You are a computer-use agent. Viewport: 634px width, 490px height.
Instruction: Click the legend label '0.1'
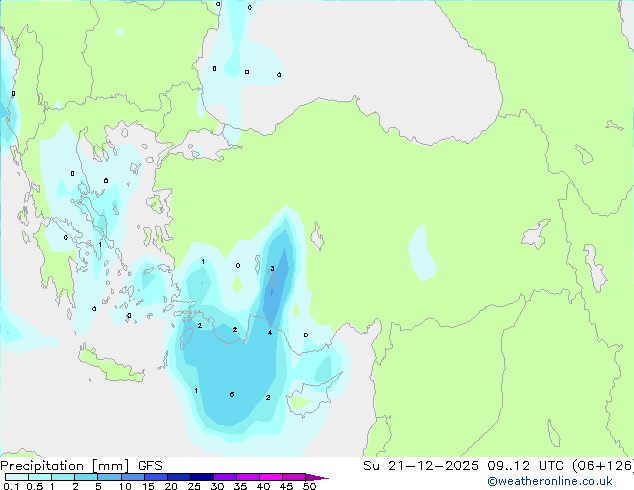[11, 486]
